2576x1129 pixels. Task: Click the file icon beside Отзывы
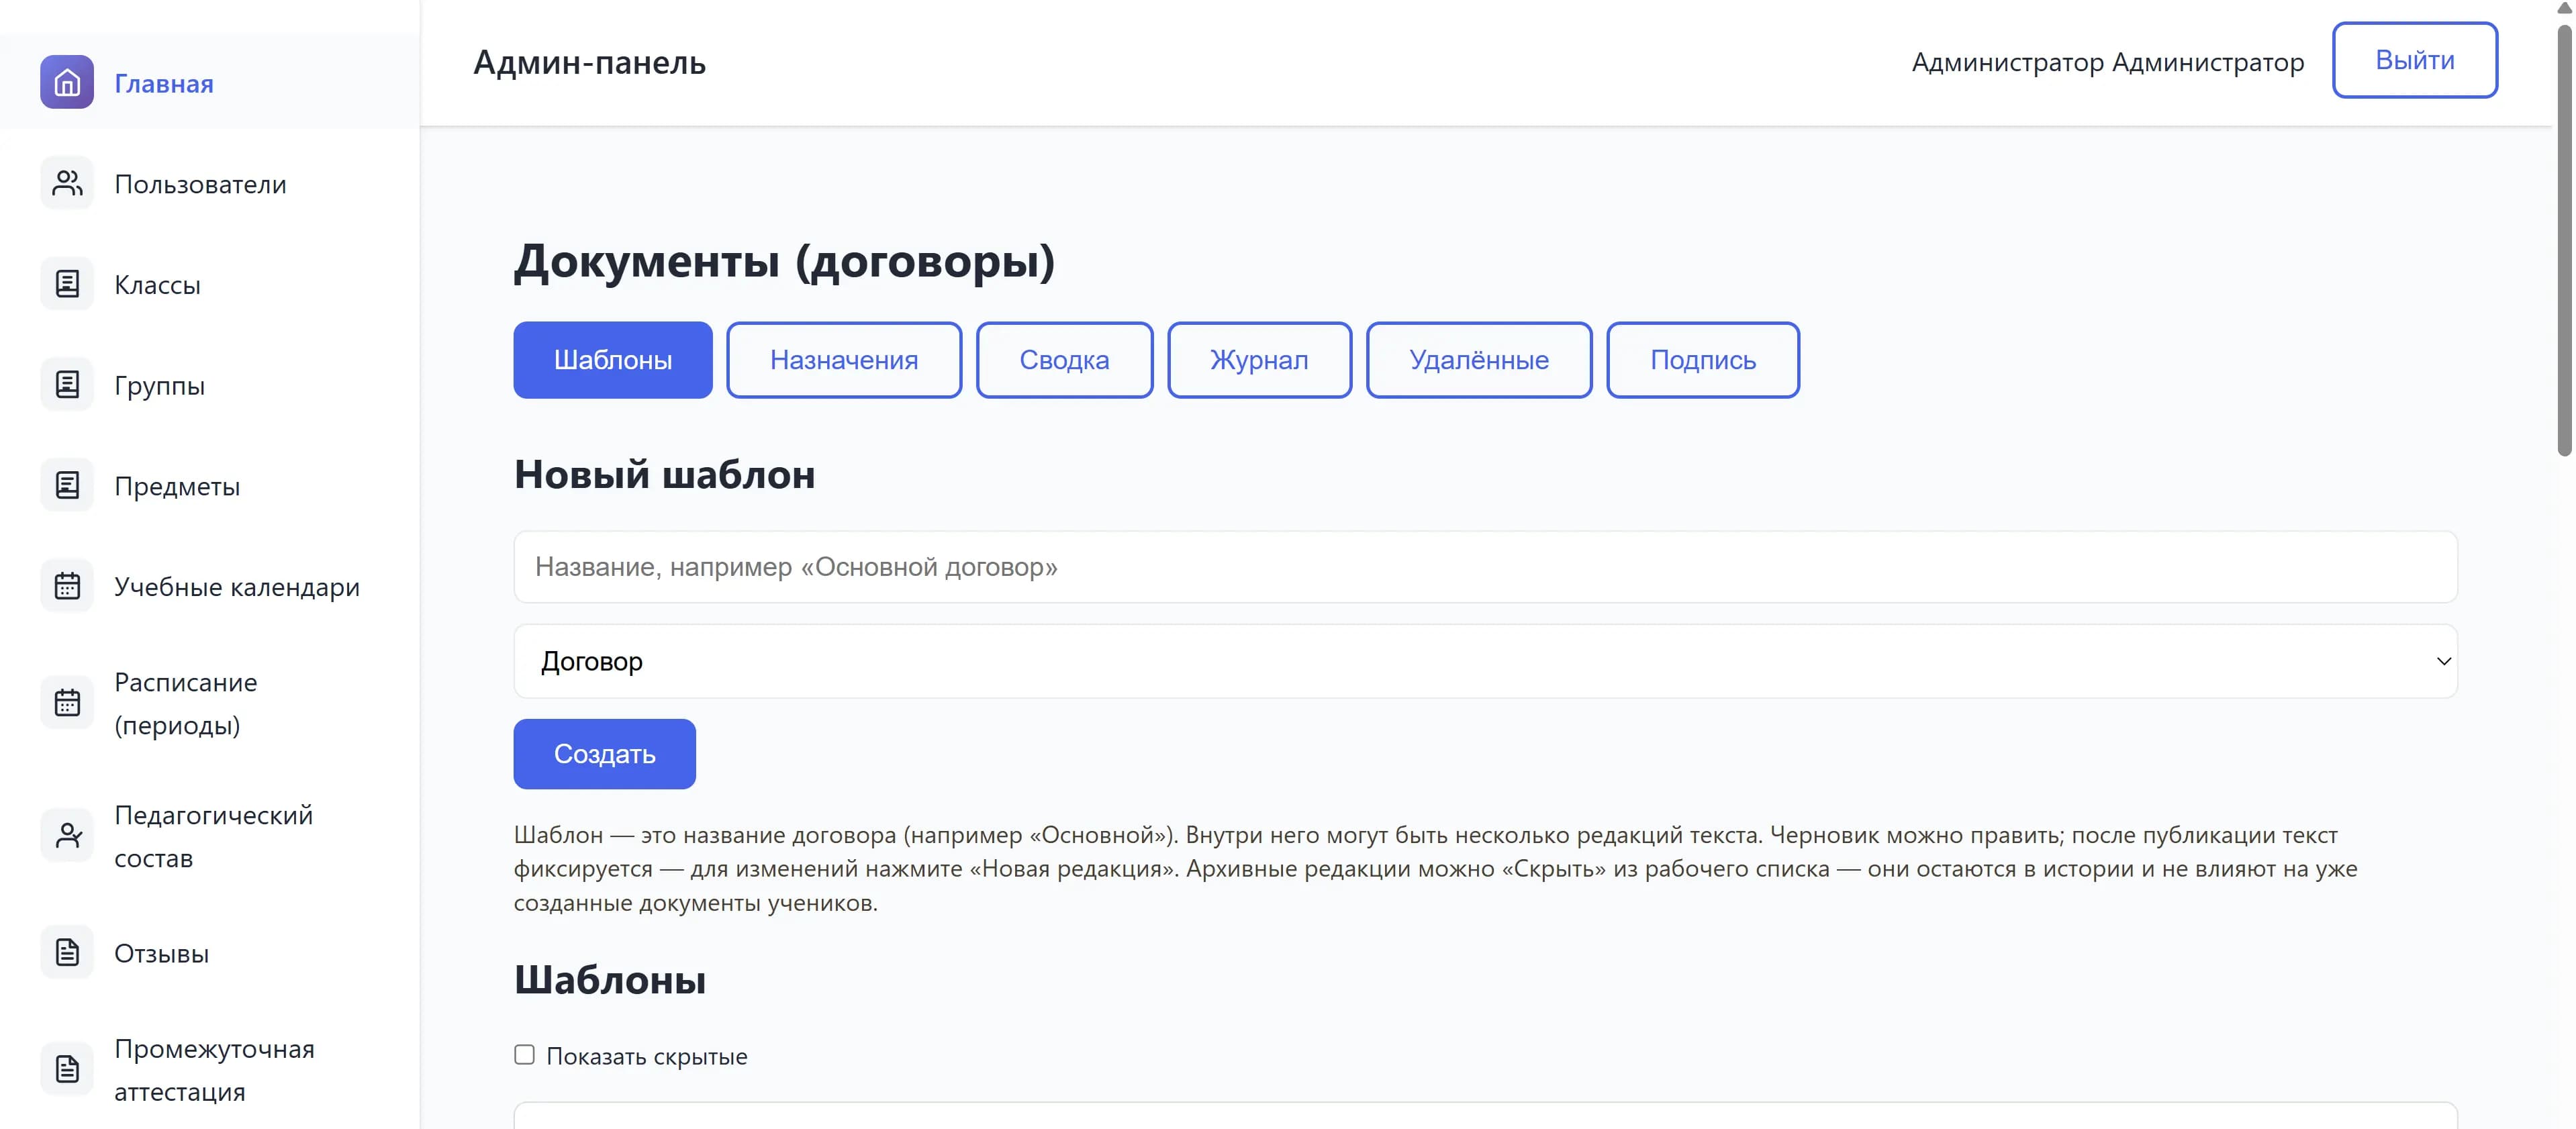(67, 953)
